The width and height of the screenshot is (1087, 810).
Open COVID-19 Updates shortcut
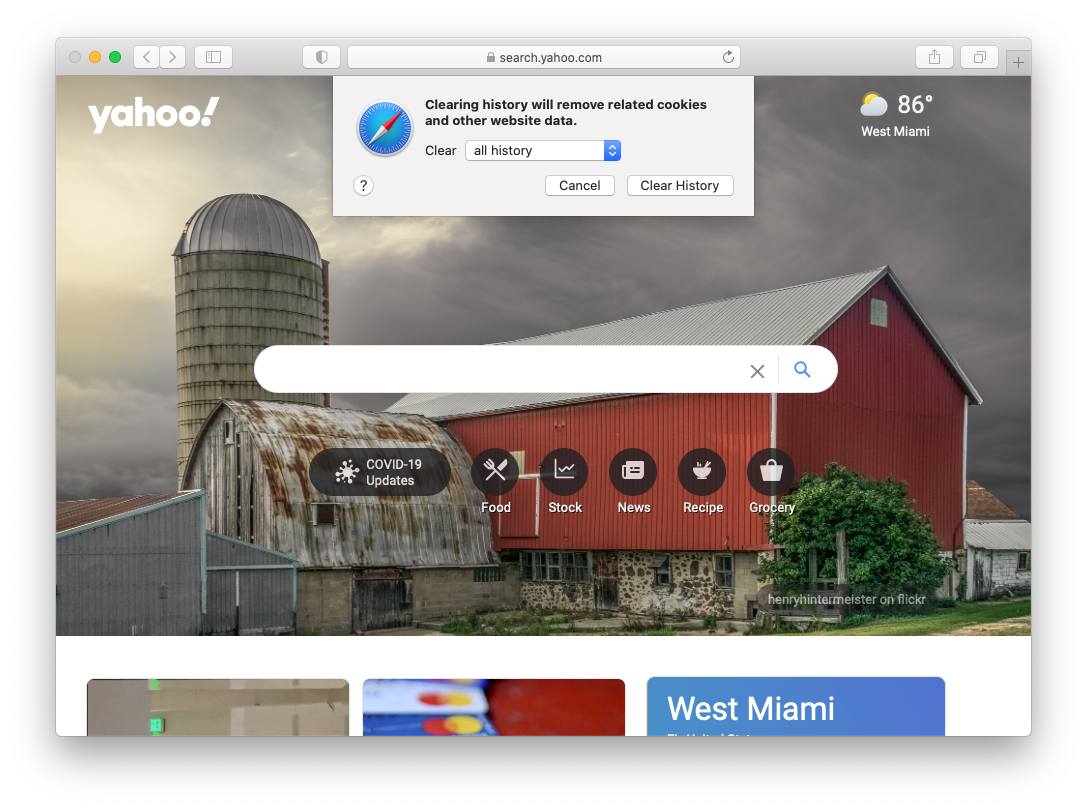click(380, 472)
